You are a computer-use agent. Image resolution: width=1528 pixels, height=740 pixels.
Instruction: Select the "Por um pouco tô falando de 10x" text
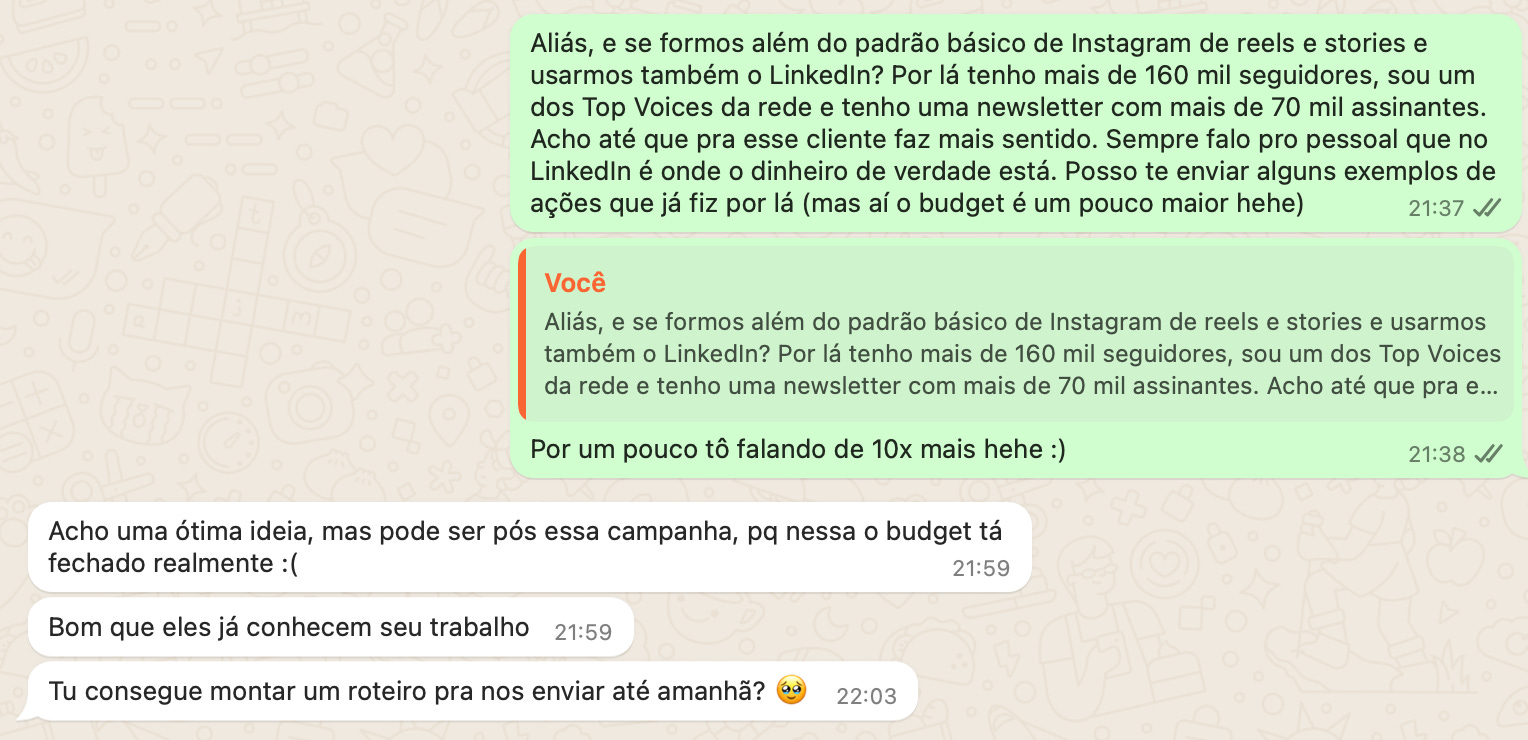[x=797, y=450]
